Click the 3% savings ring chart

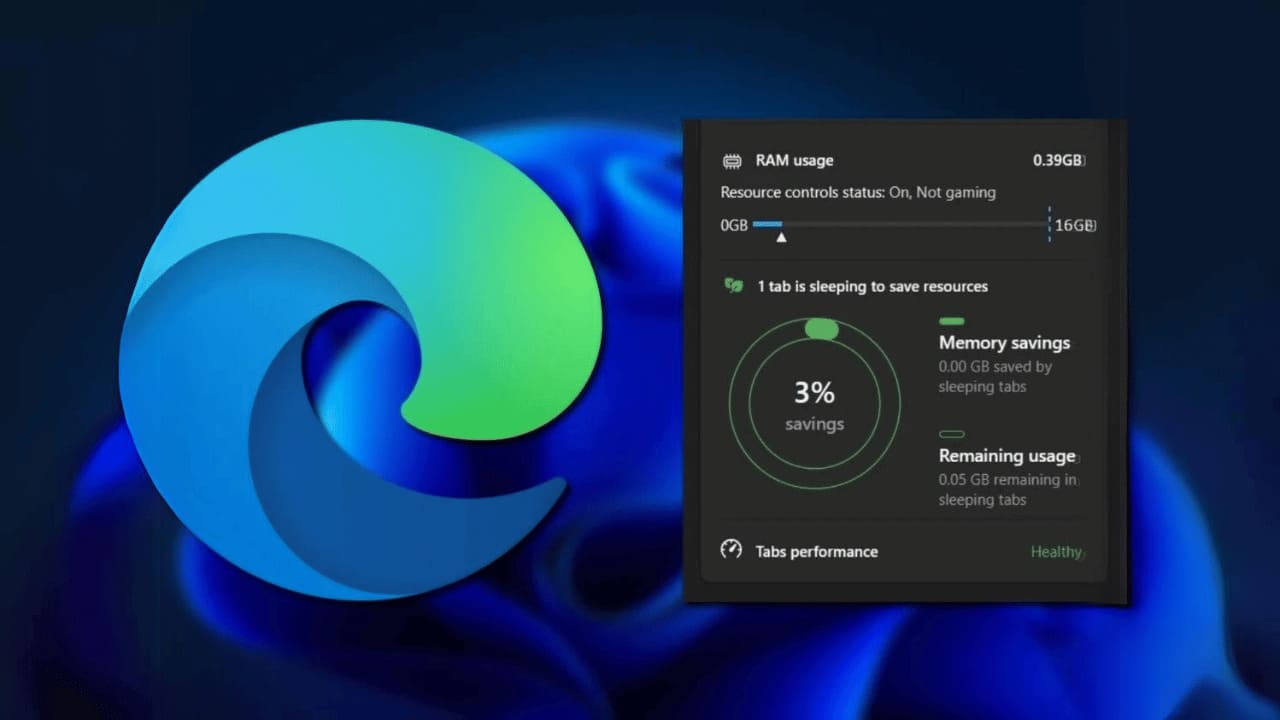tap(815, 404)
